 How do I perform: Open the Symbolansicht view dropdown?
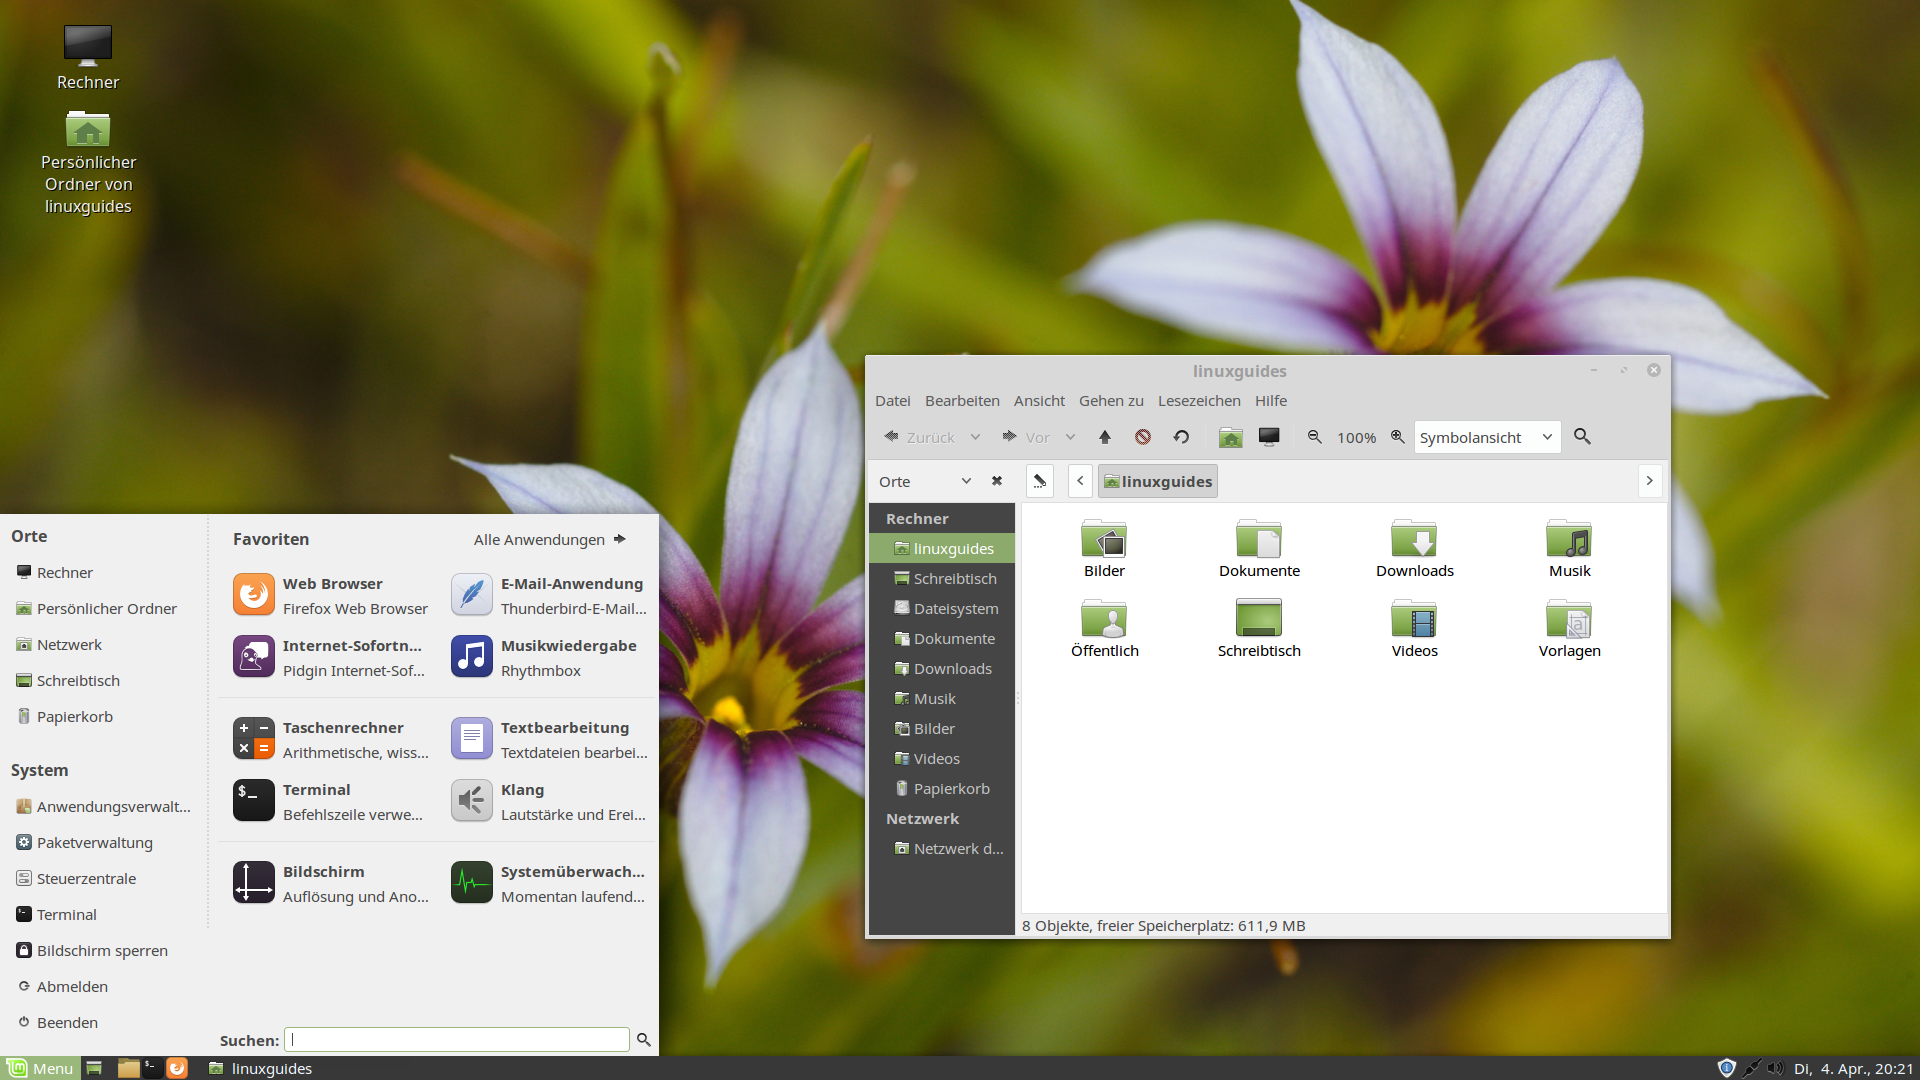coord(1486,437)
